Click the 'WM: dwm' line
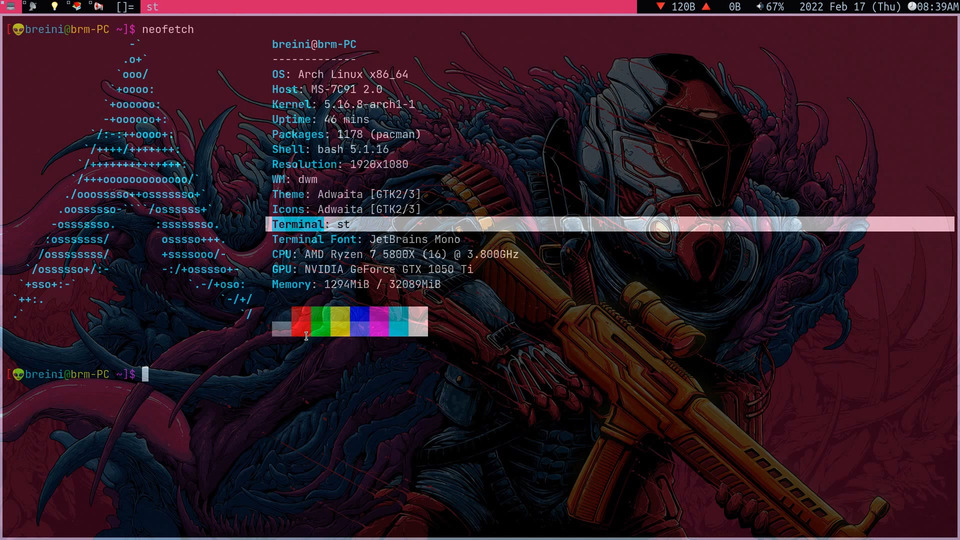 tap(294, 179)
